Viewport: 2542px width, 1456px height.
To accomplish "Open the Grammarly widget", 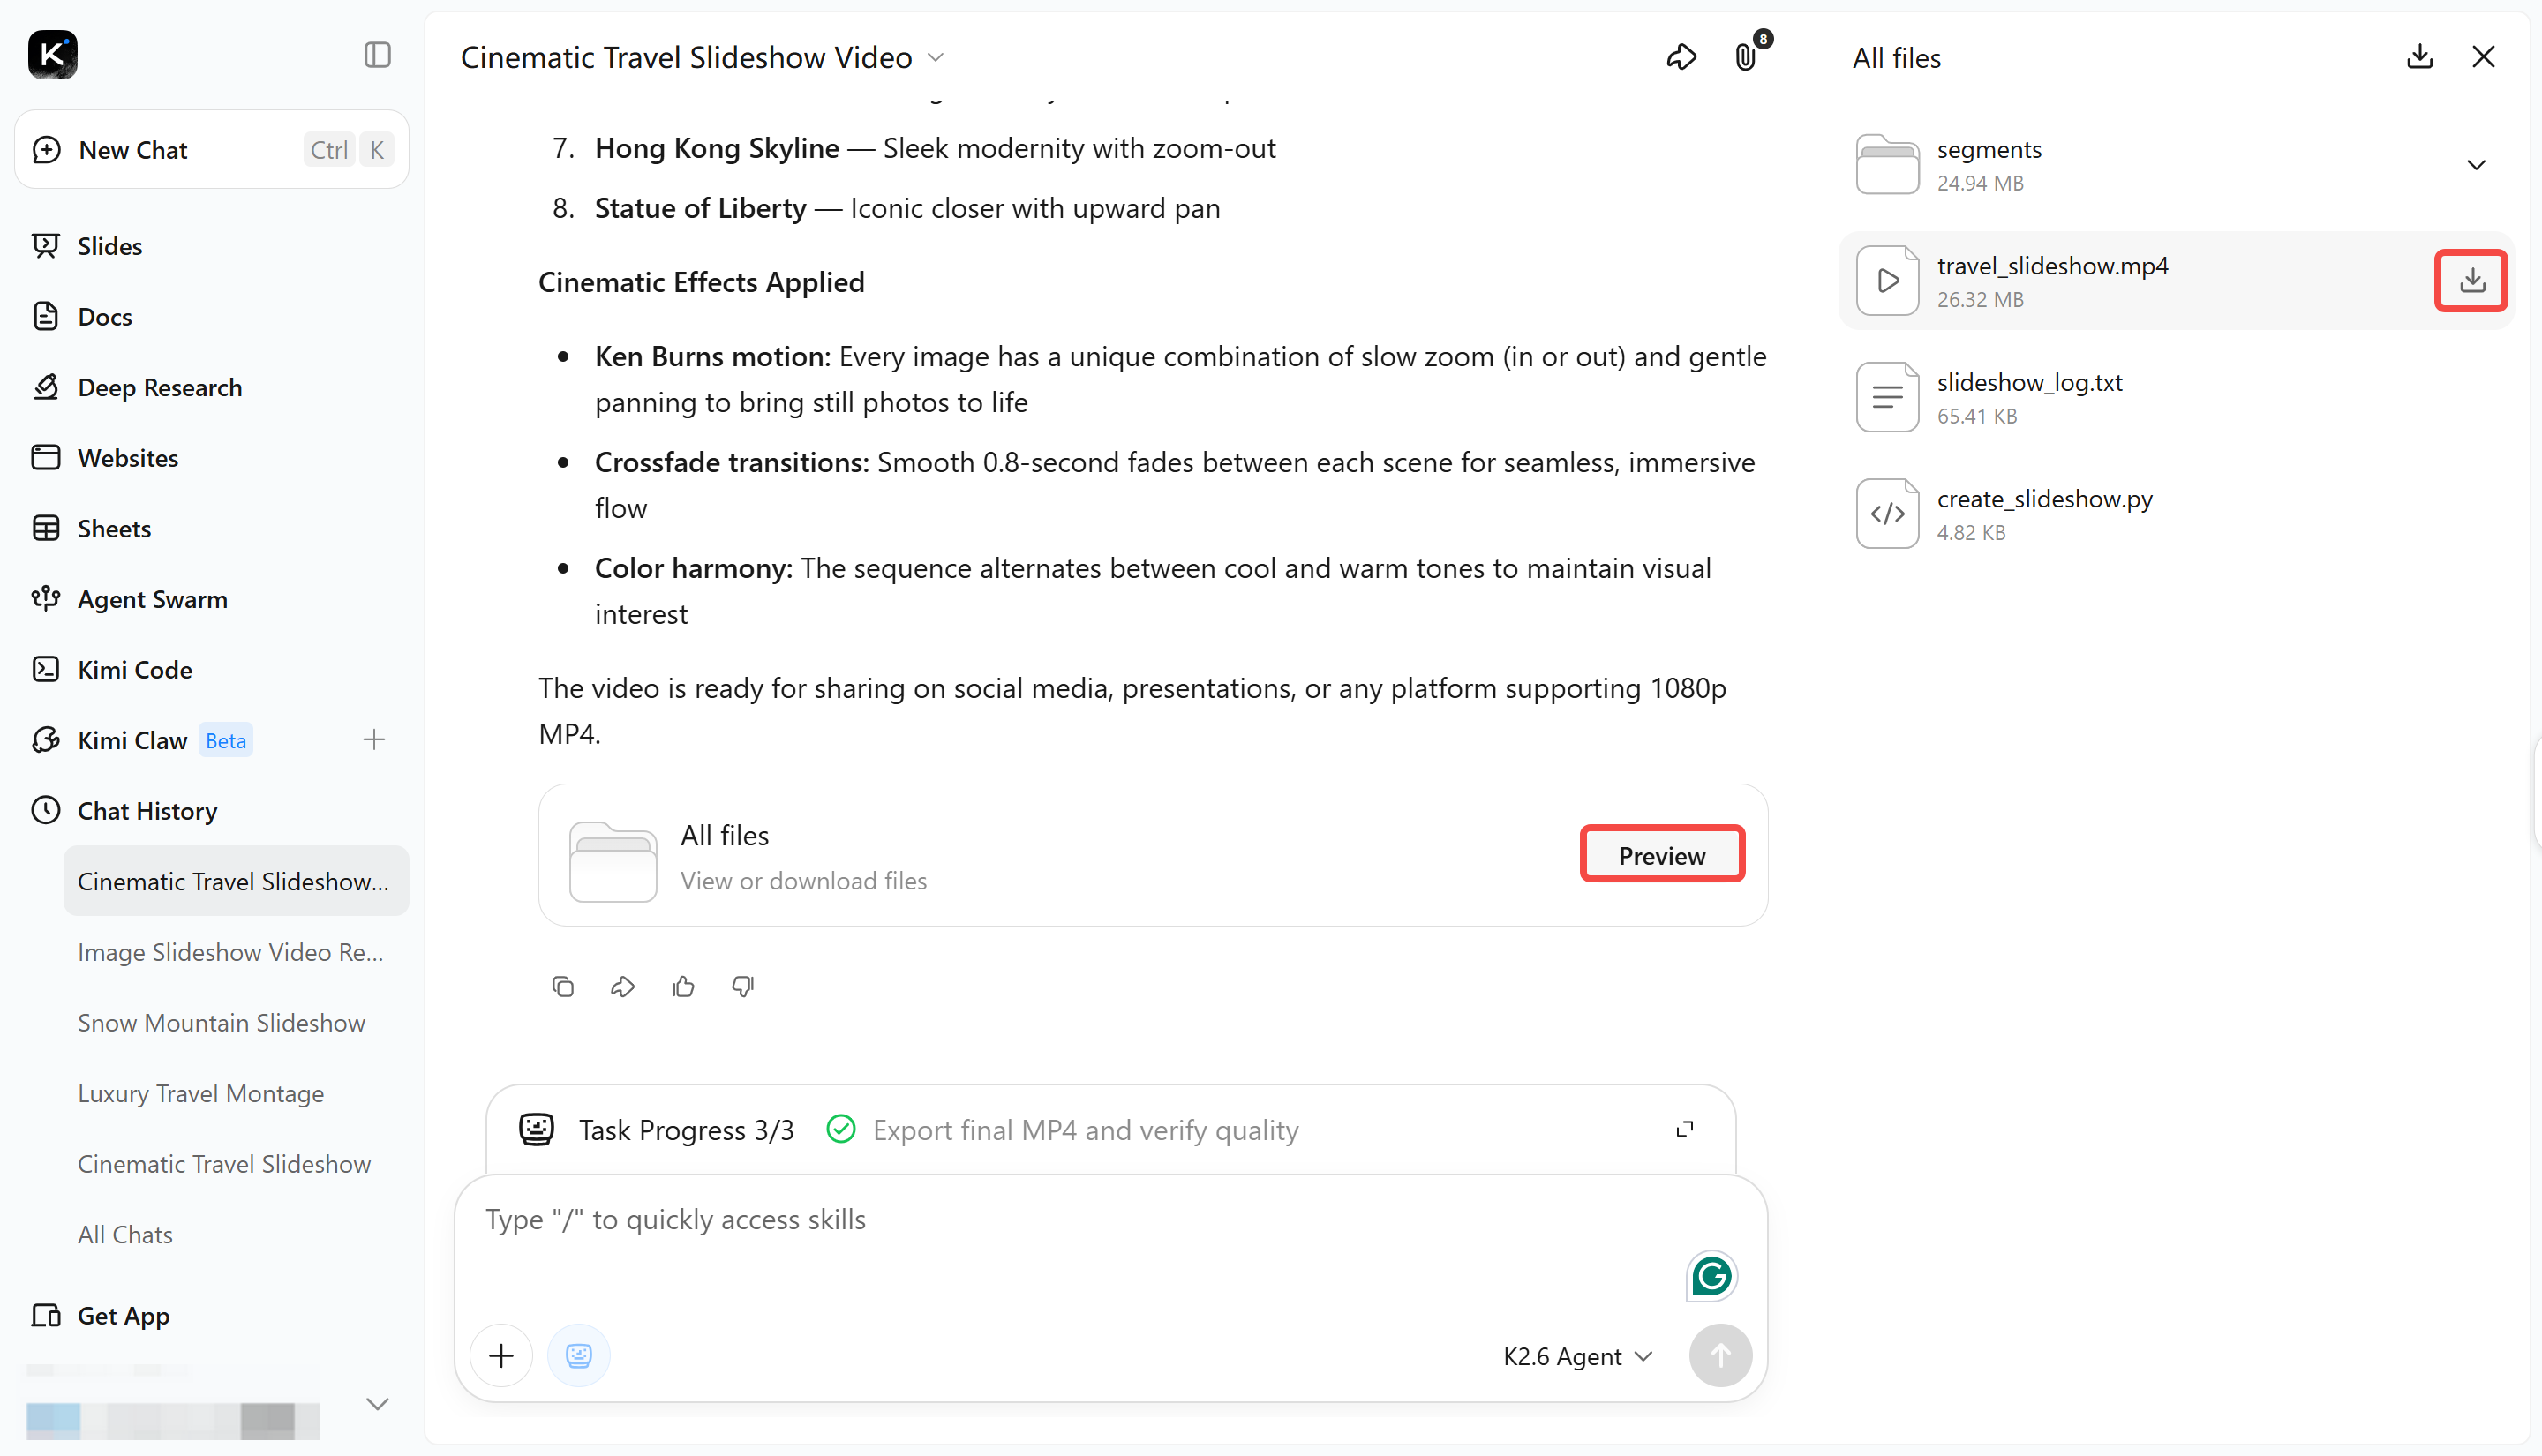I will [1712, 1277].
